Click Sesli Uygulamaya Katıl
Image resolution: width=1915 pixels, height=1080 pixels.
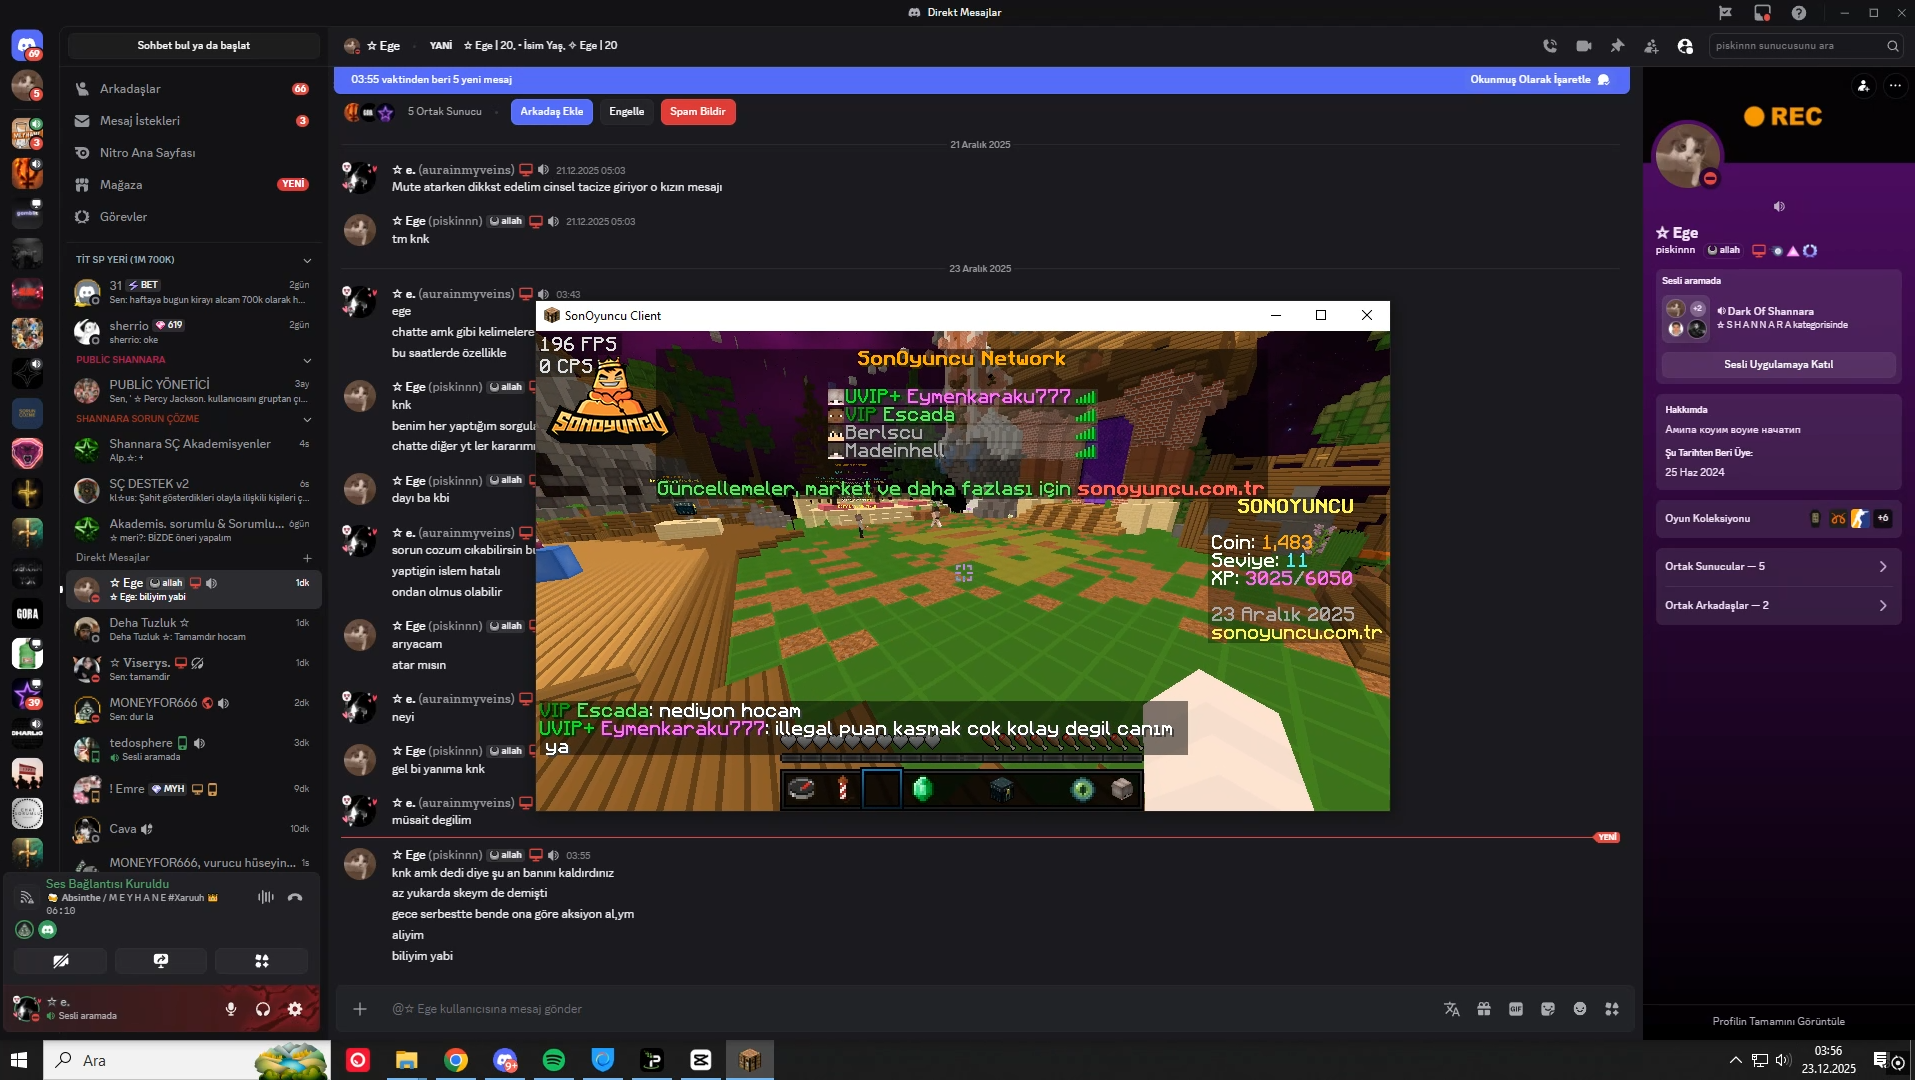[1778, 365]
